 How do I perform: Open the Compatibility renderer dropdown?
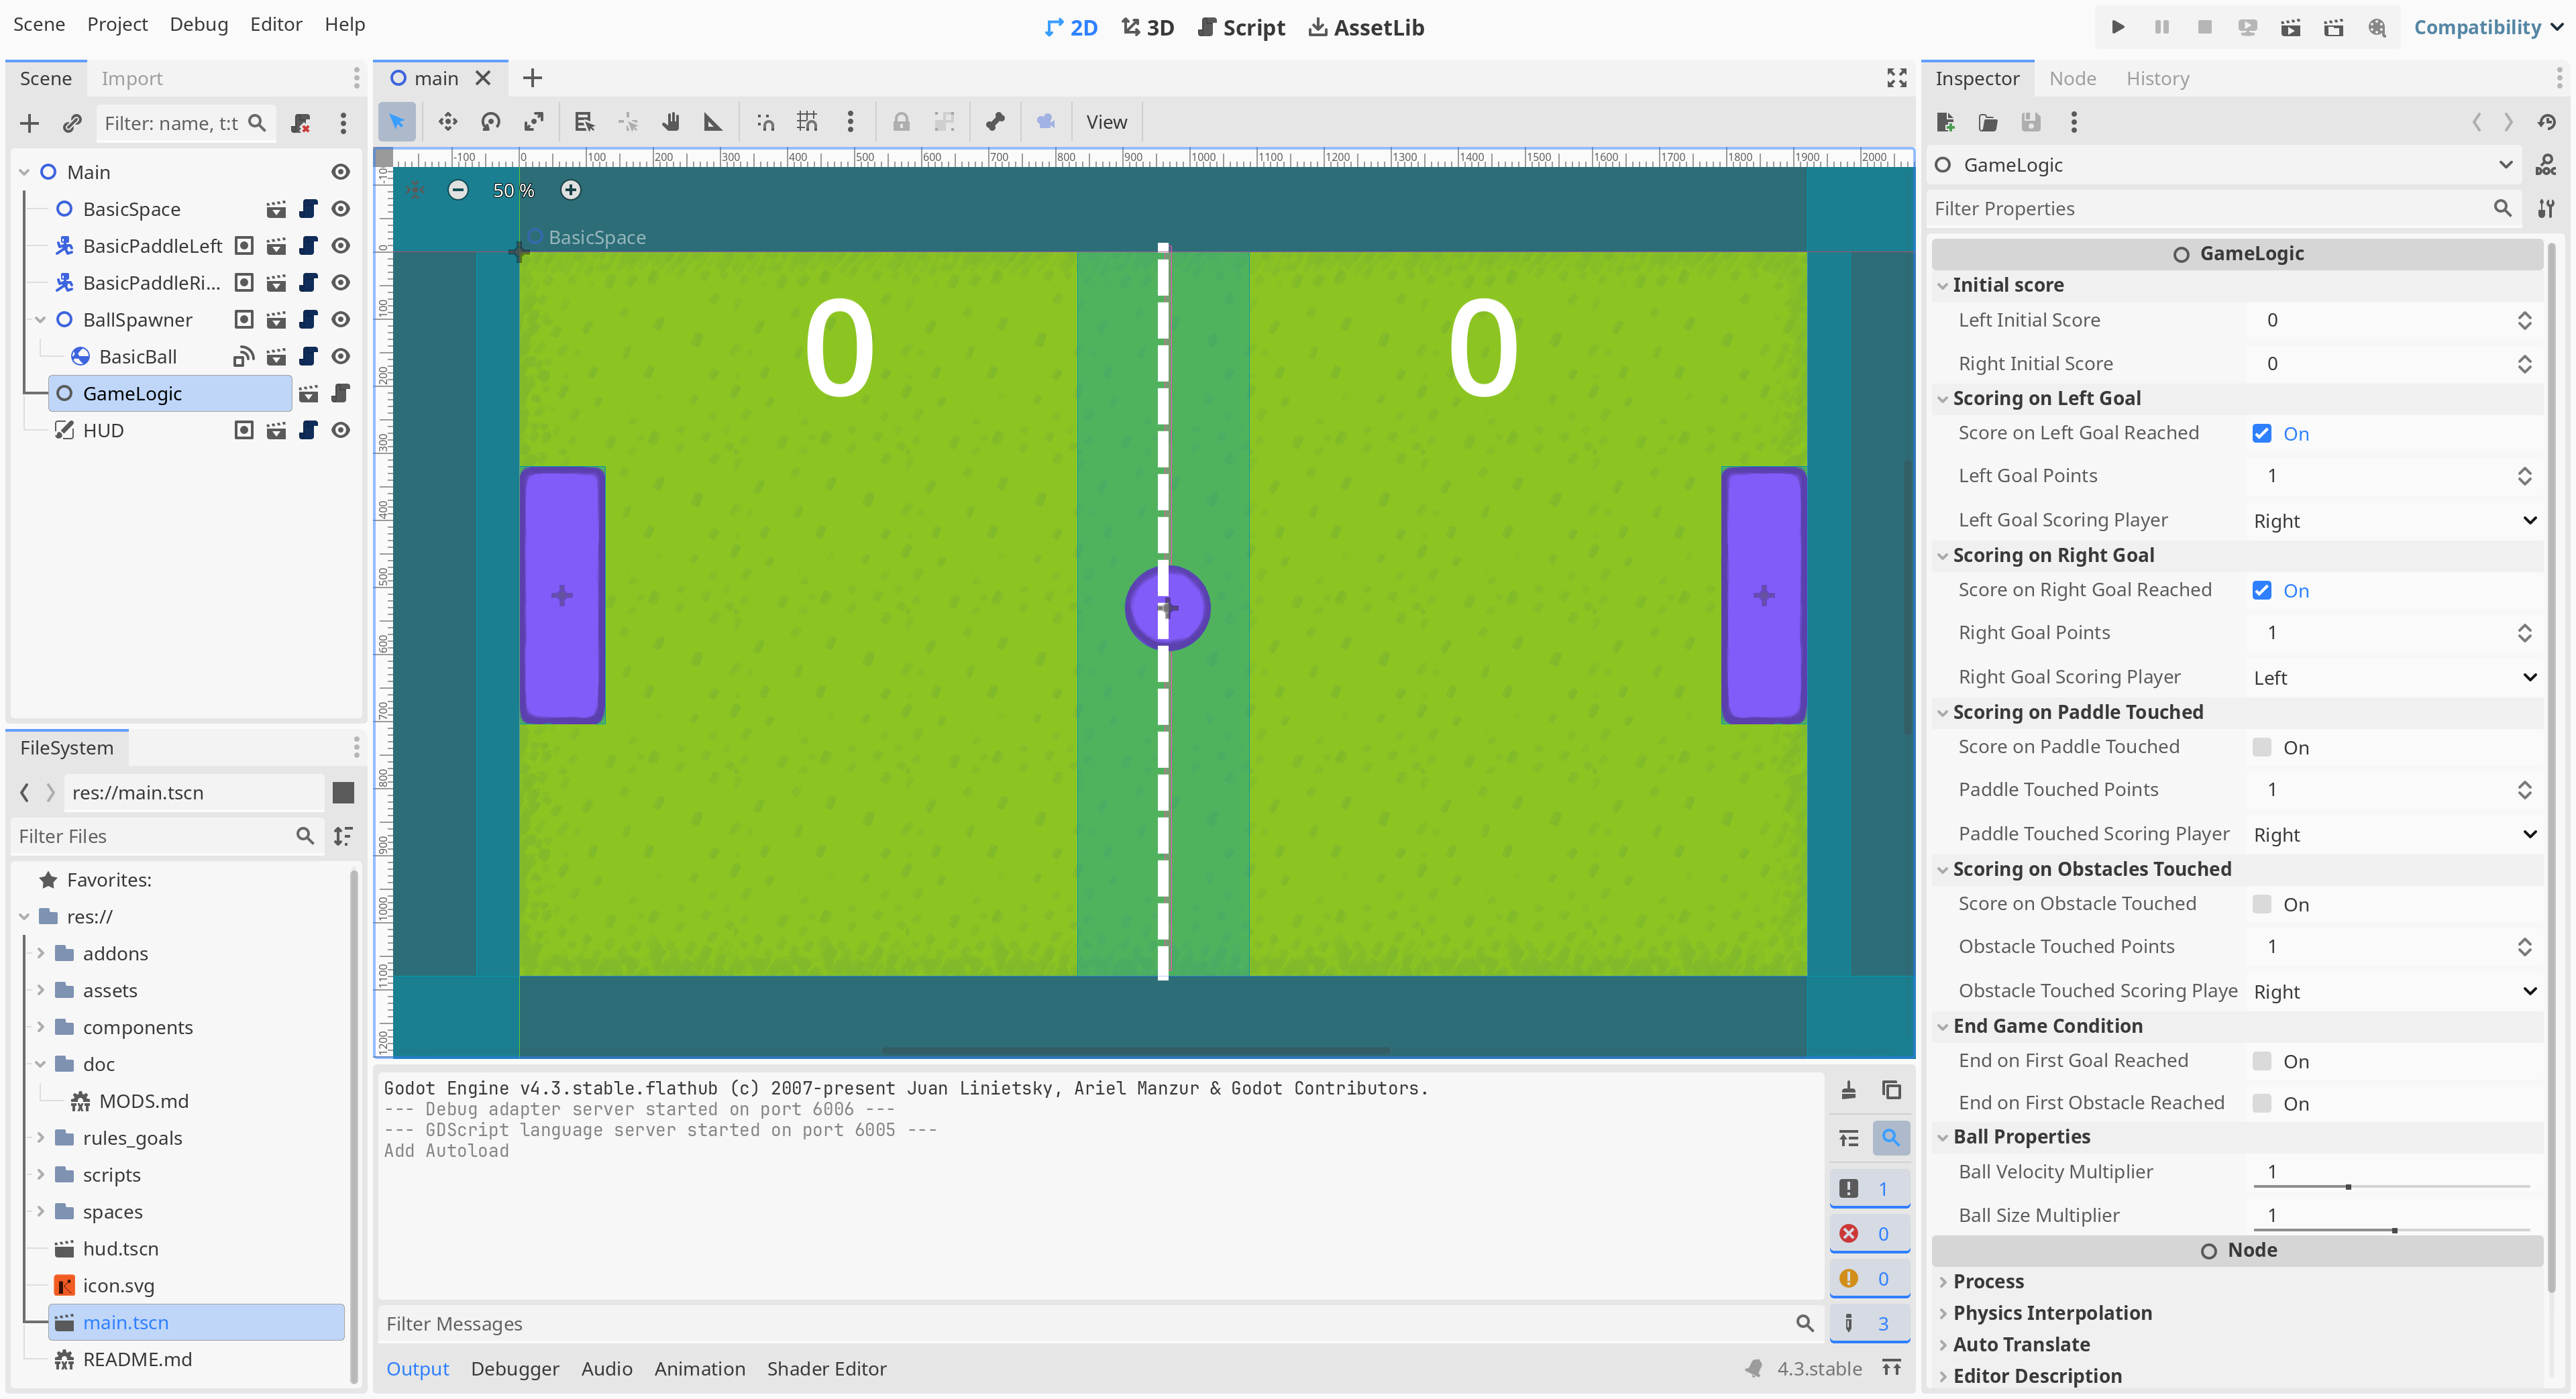click(x=2488, y=27)
